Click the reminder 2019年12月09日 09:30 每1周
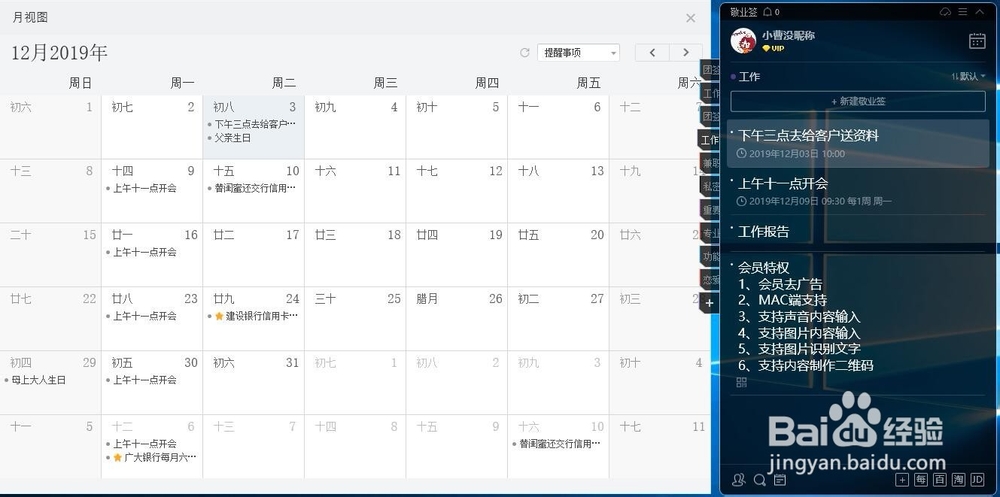Screen dimensions: 1000x497 click(x=814, y=202)
